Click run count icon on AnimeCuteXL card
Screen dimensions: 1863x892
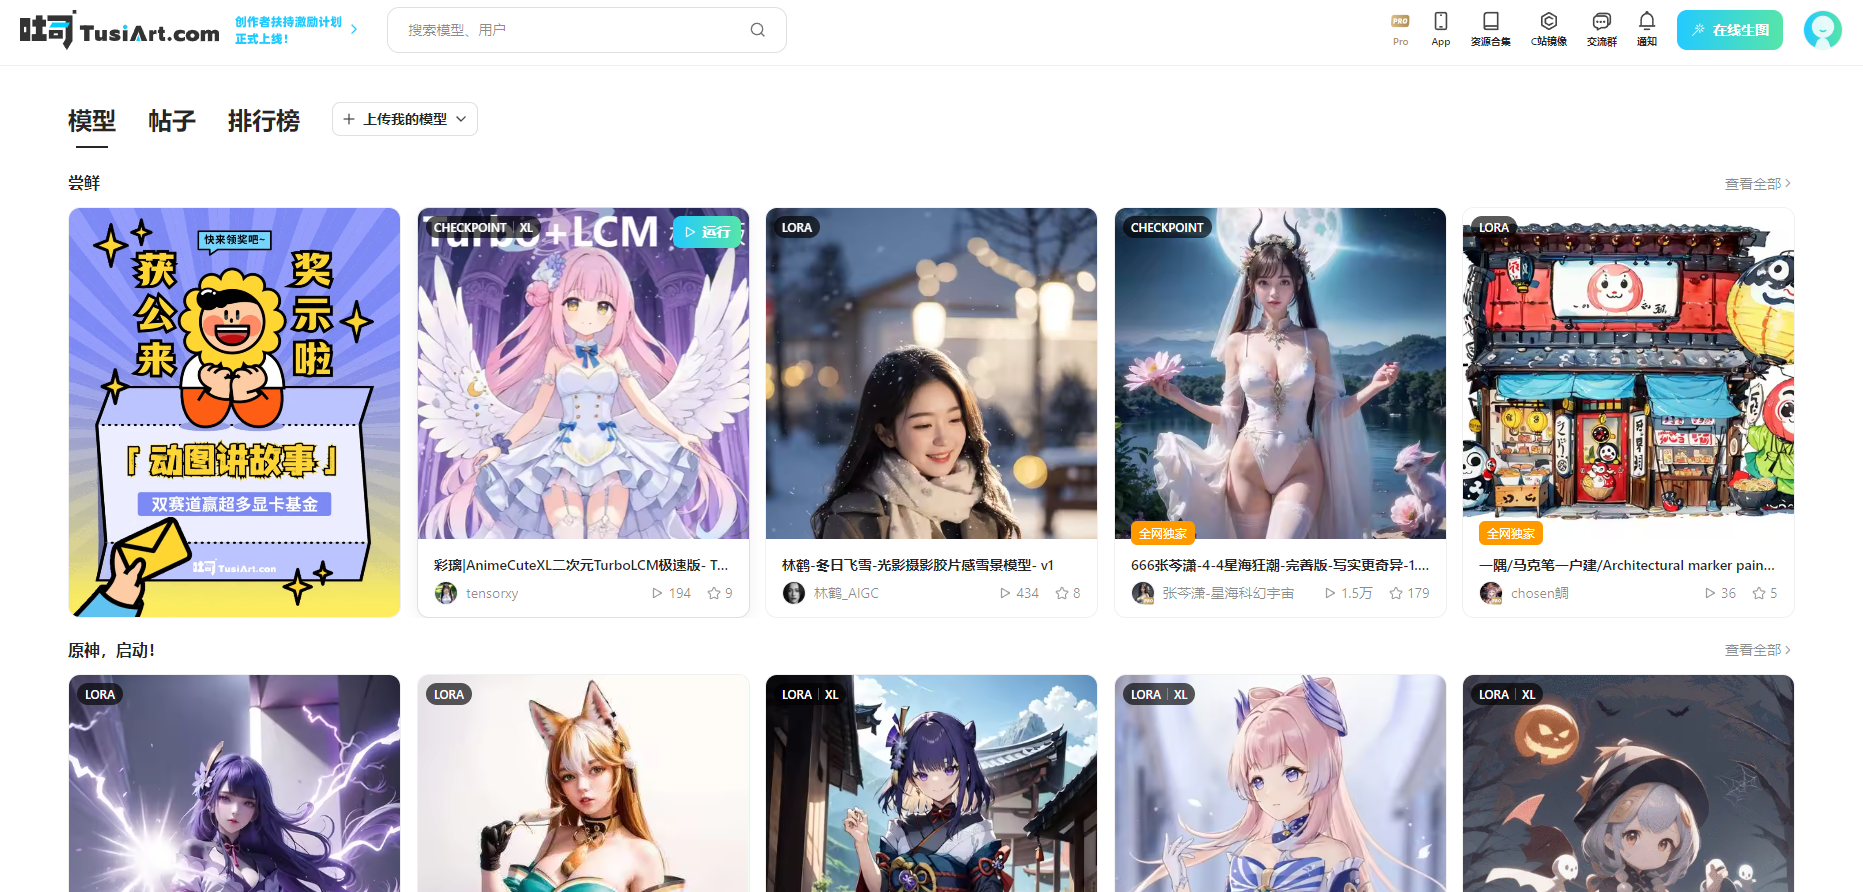pyautogui.click(x=657, y=593)
